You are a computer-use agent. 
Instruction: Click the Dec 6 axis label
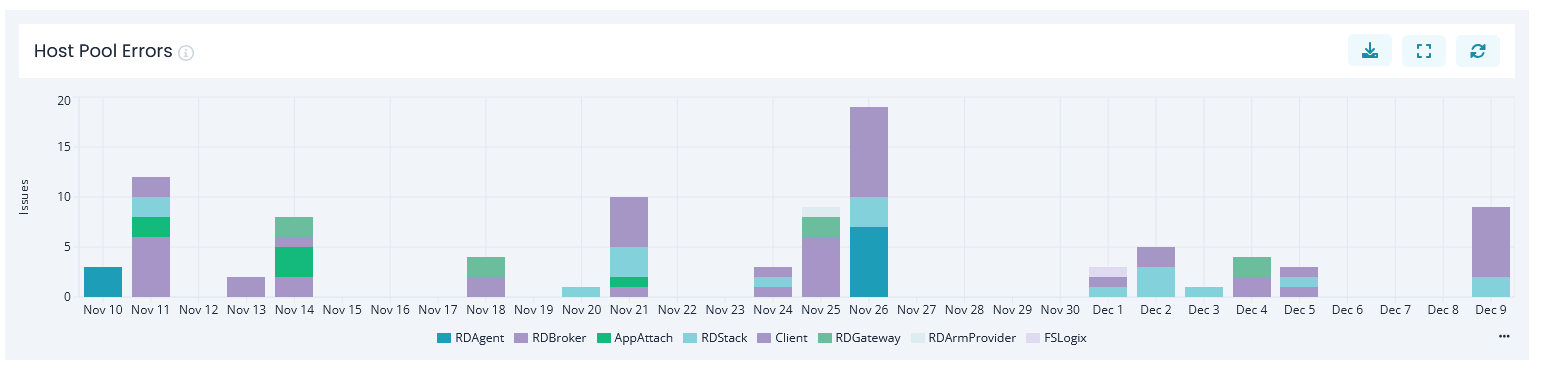(x=1347, y=310)
